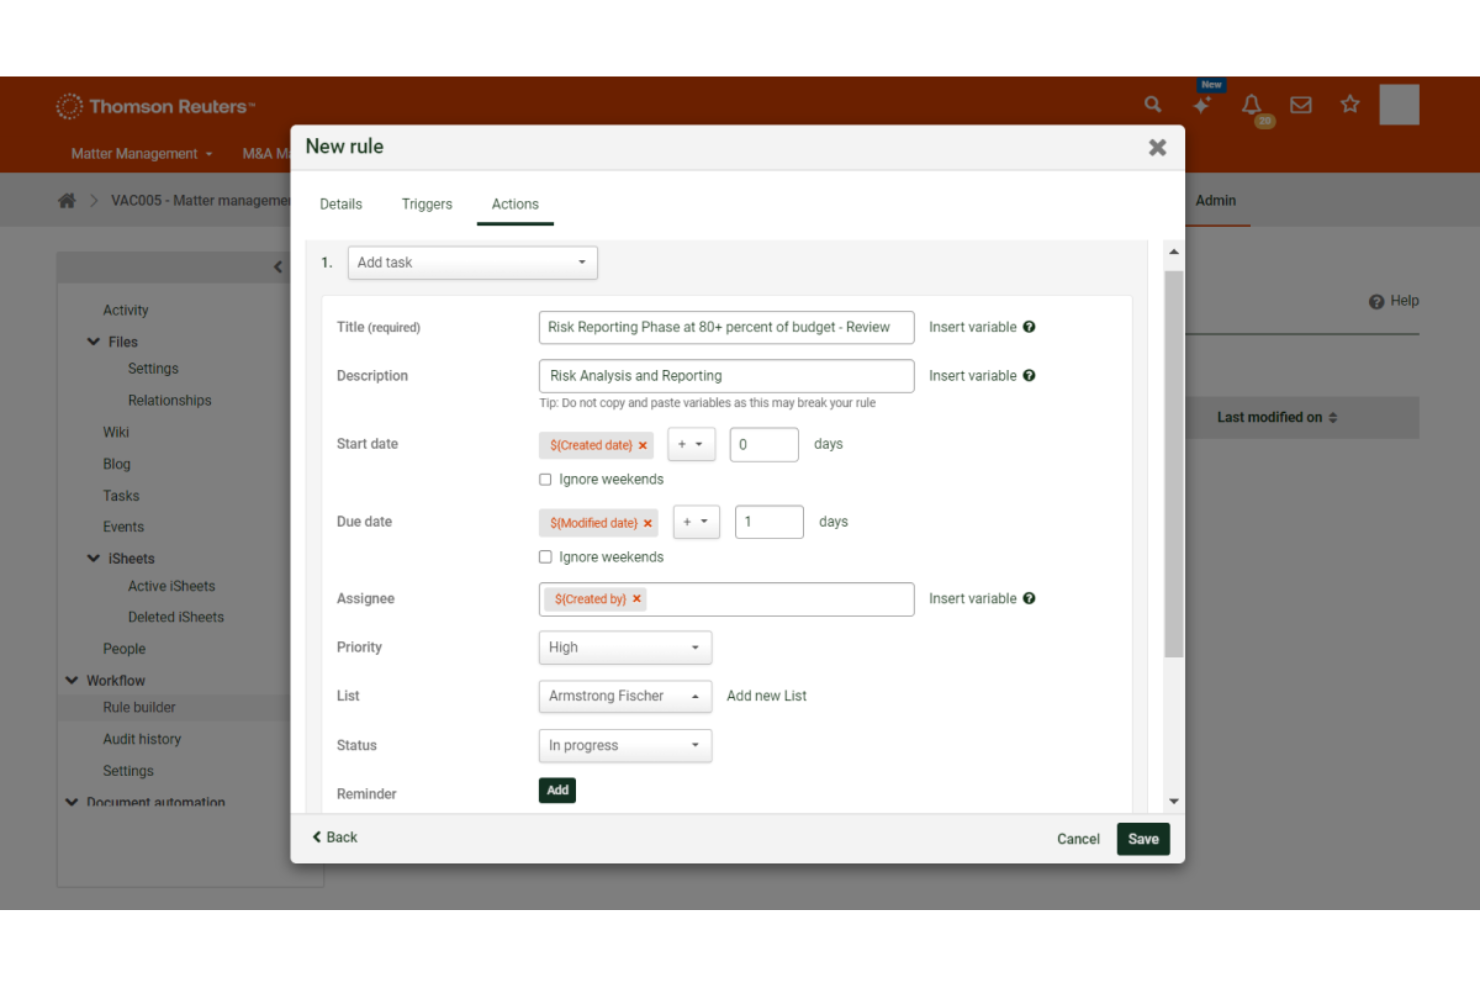Open Rule builder in sidebar
The image size is (1480, 987).
pyautogui.click(x=139, y=708)
